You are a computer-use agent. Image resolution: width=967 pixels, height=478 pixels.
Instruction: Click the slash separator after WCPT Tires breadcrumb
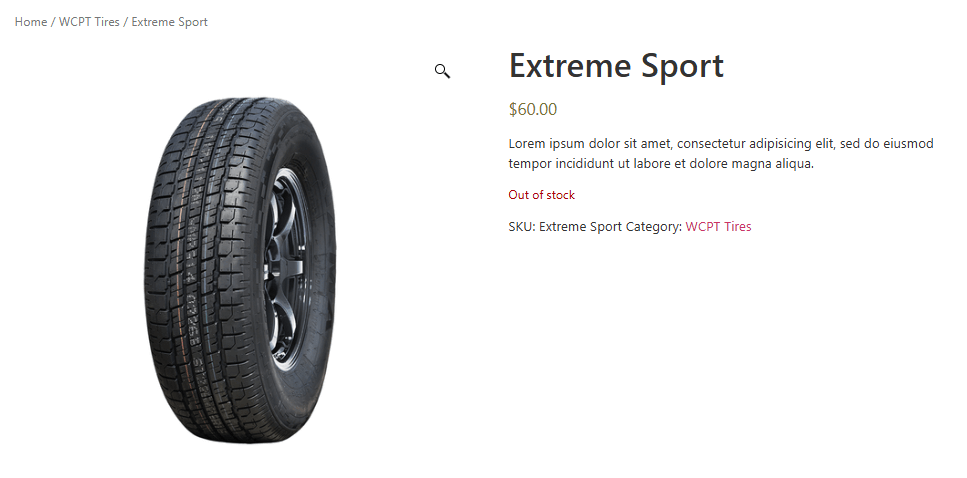(x=125, y=22)
